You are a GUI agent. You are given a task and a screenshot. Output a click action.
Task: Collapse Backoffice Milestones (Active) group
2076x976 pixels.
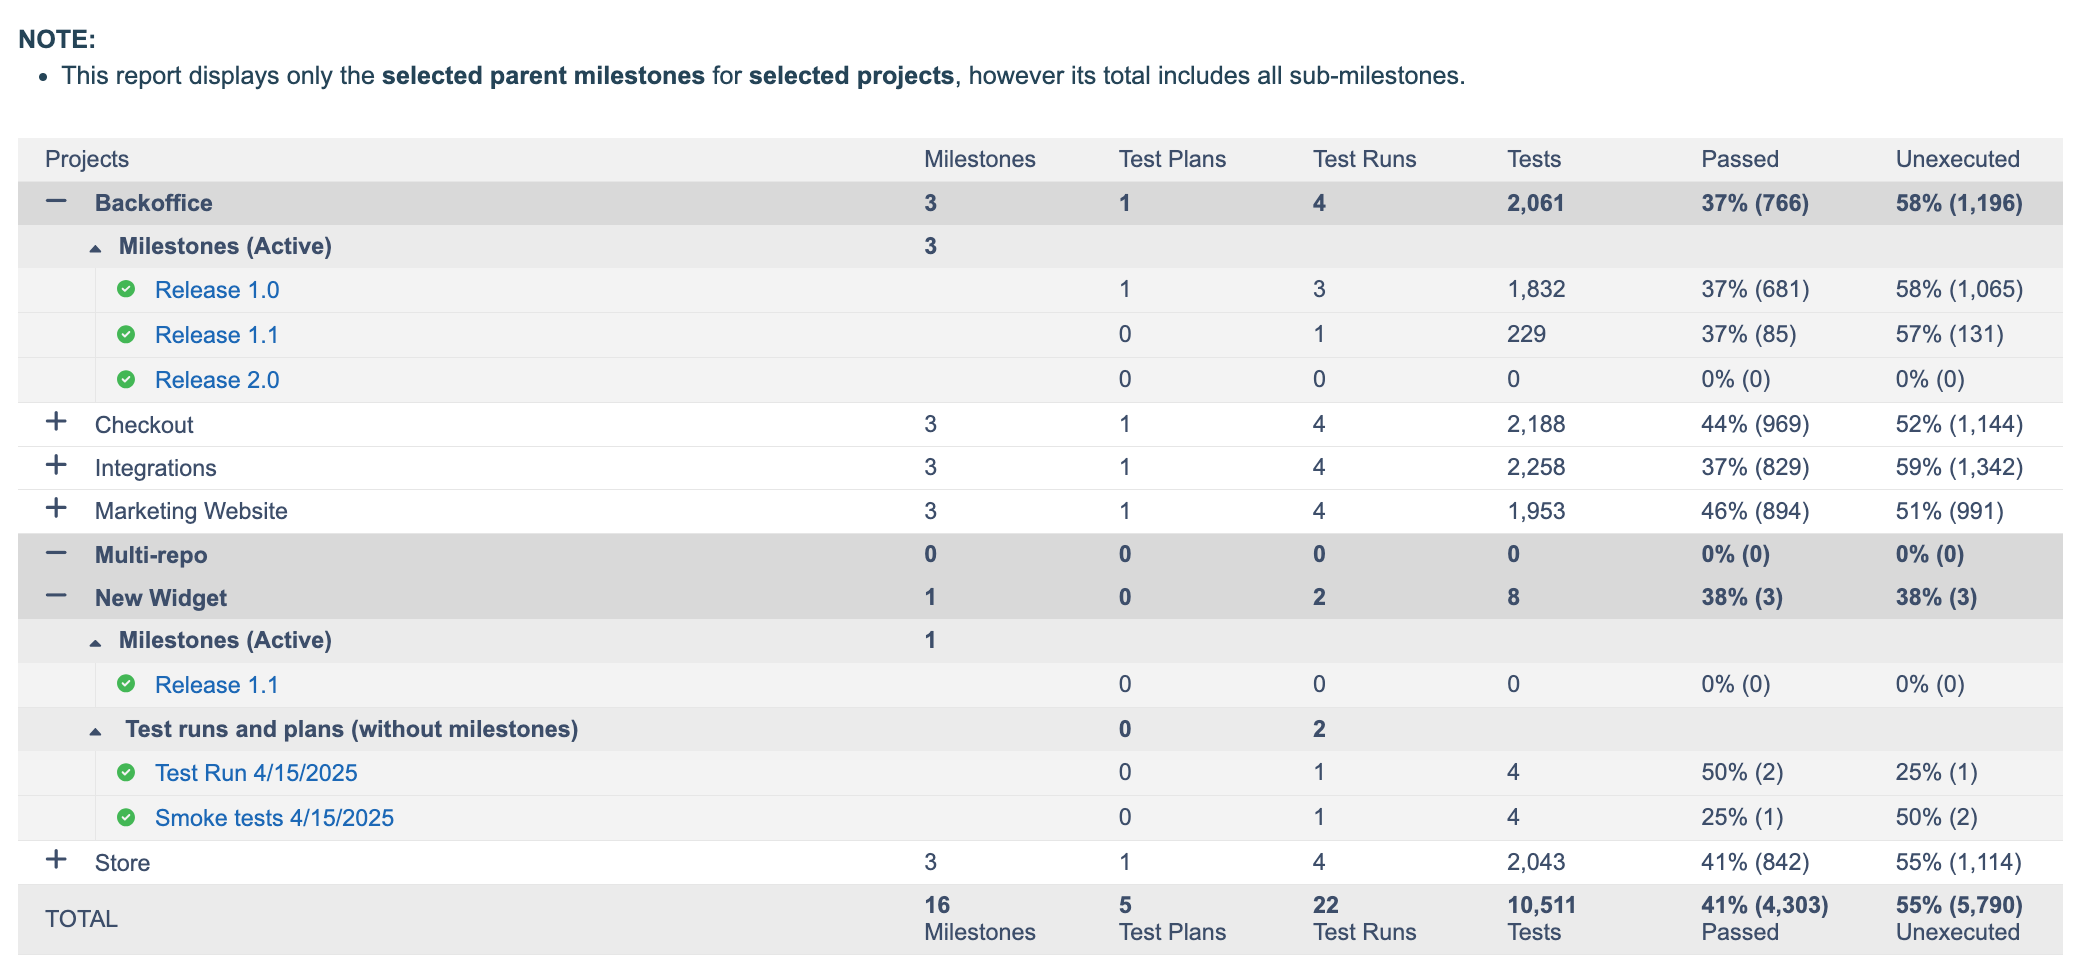(x=96, y=248)
